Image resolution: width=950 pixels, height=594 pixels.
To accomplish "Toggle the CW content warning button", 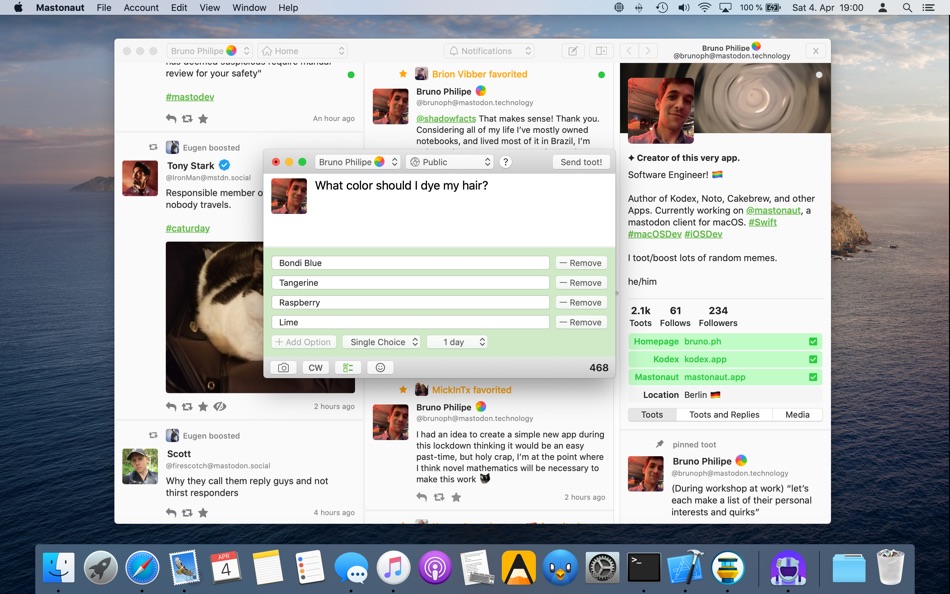I will pyautogui.click(x=316, y=367).
